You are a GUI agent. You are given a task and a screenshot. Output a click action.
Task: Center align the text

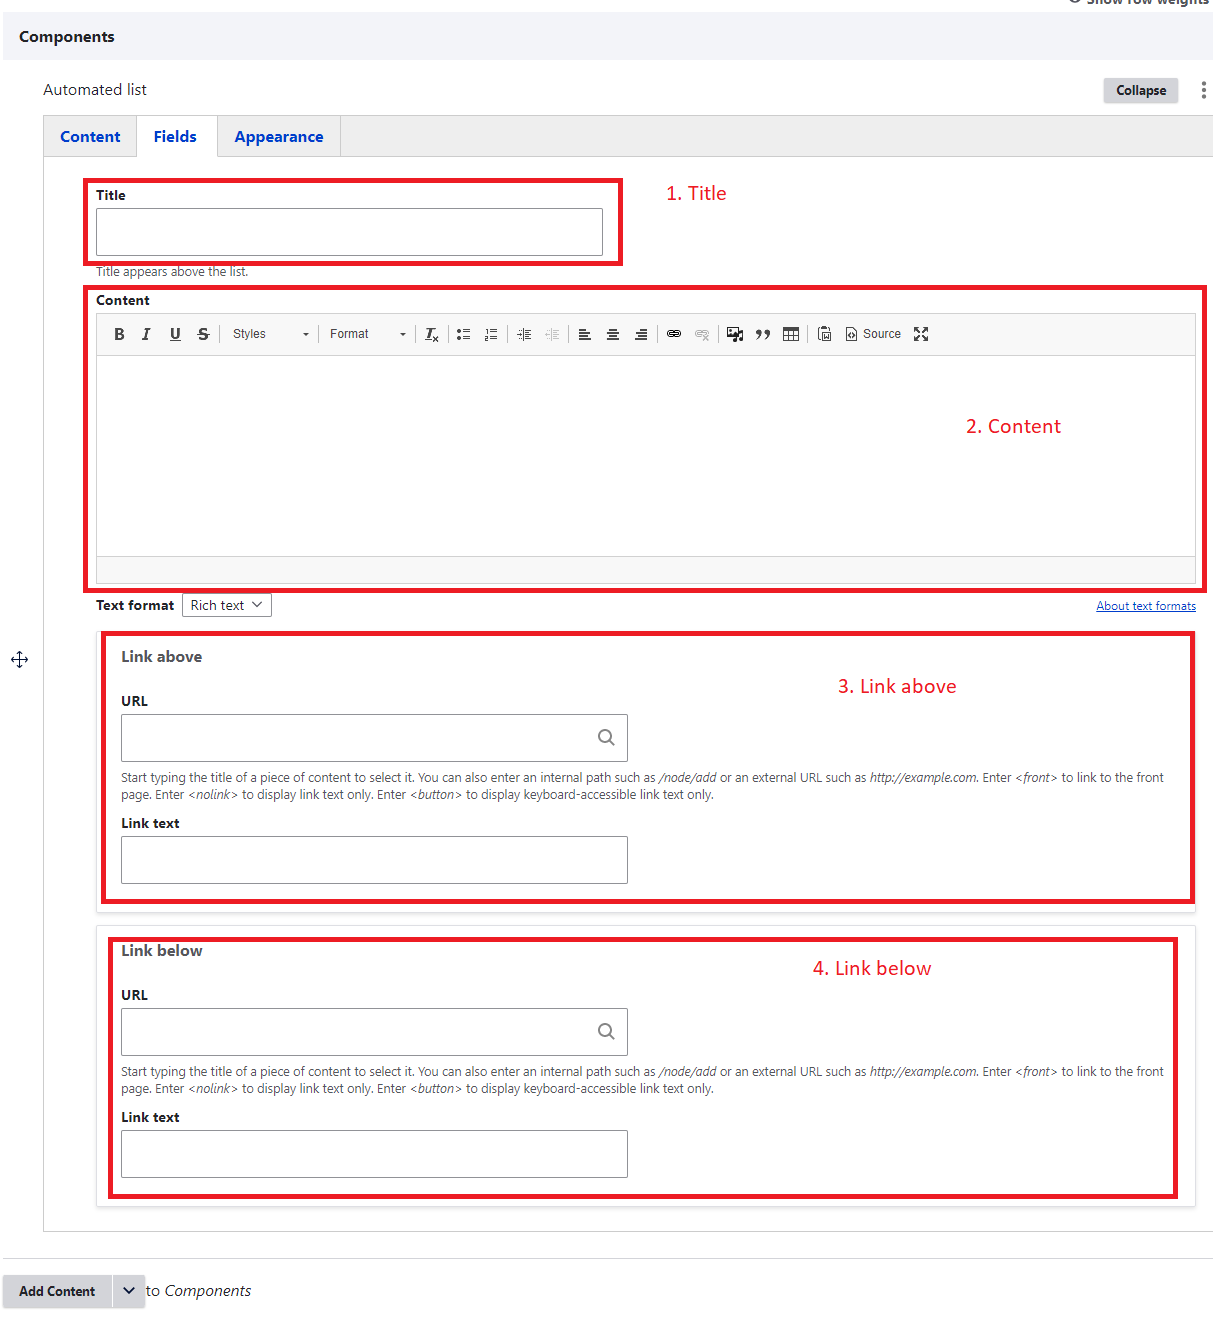pyautogui.click(x=613, y=334)
